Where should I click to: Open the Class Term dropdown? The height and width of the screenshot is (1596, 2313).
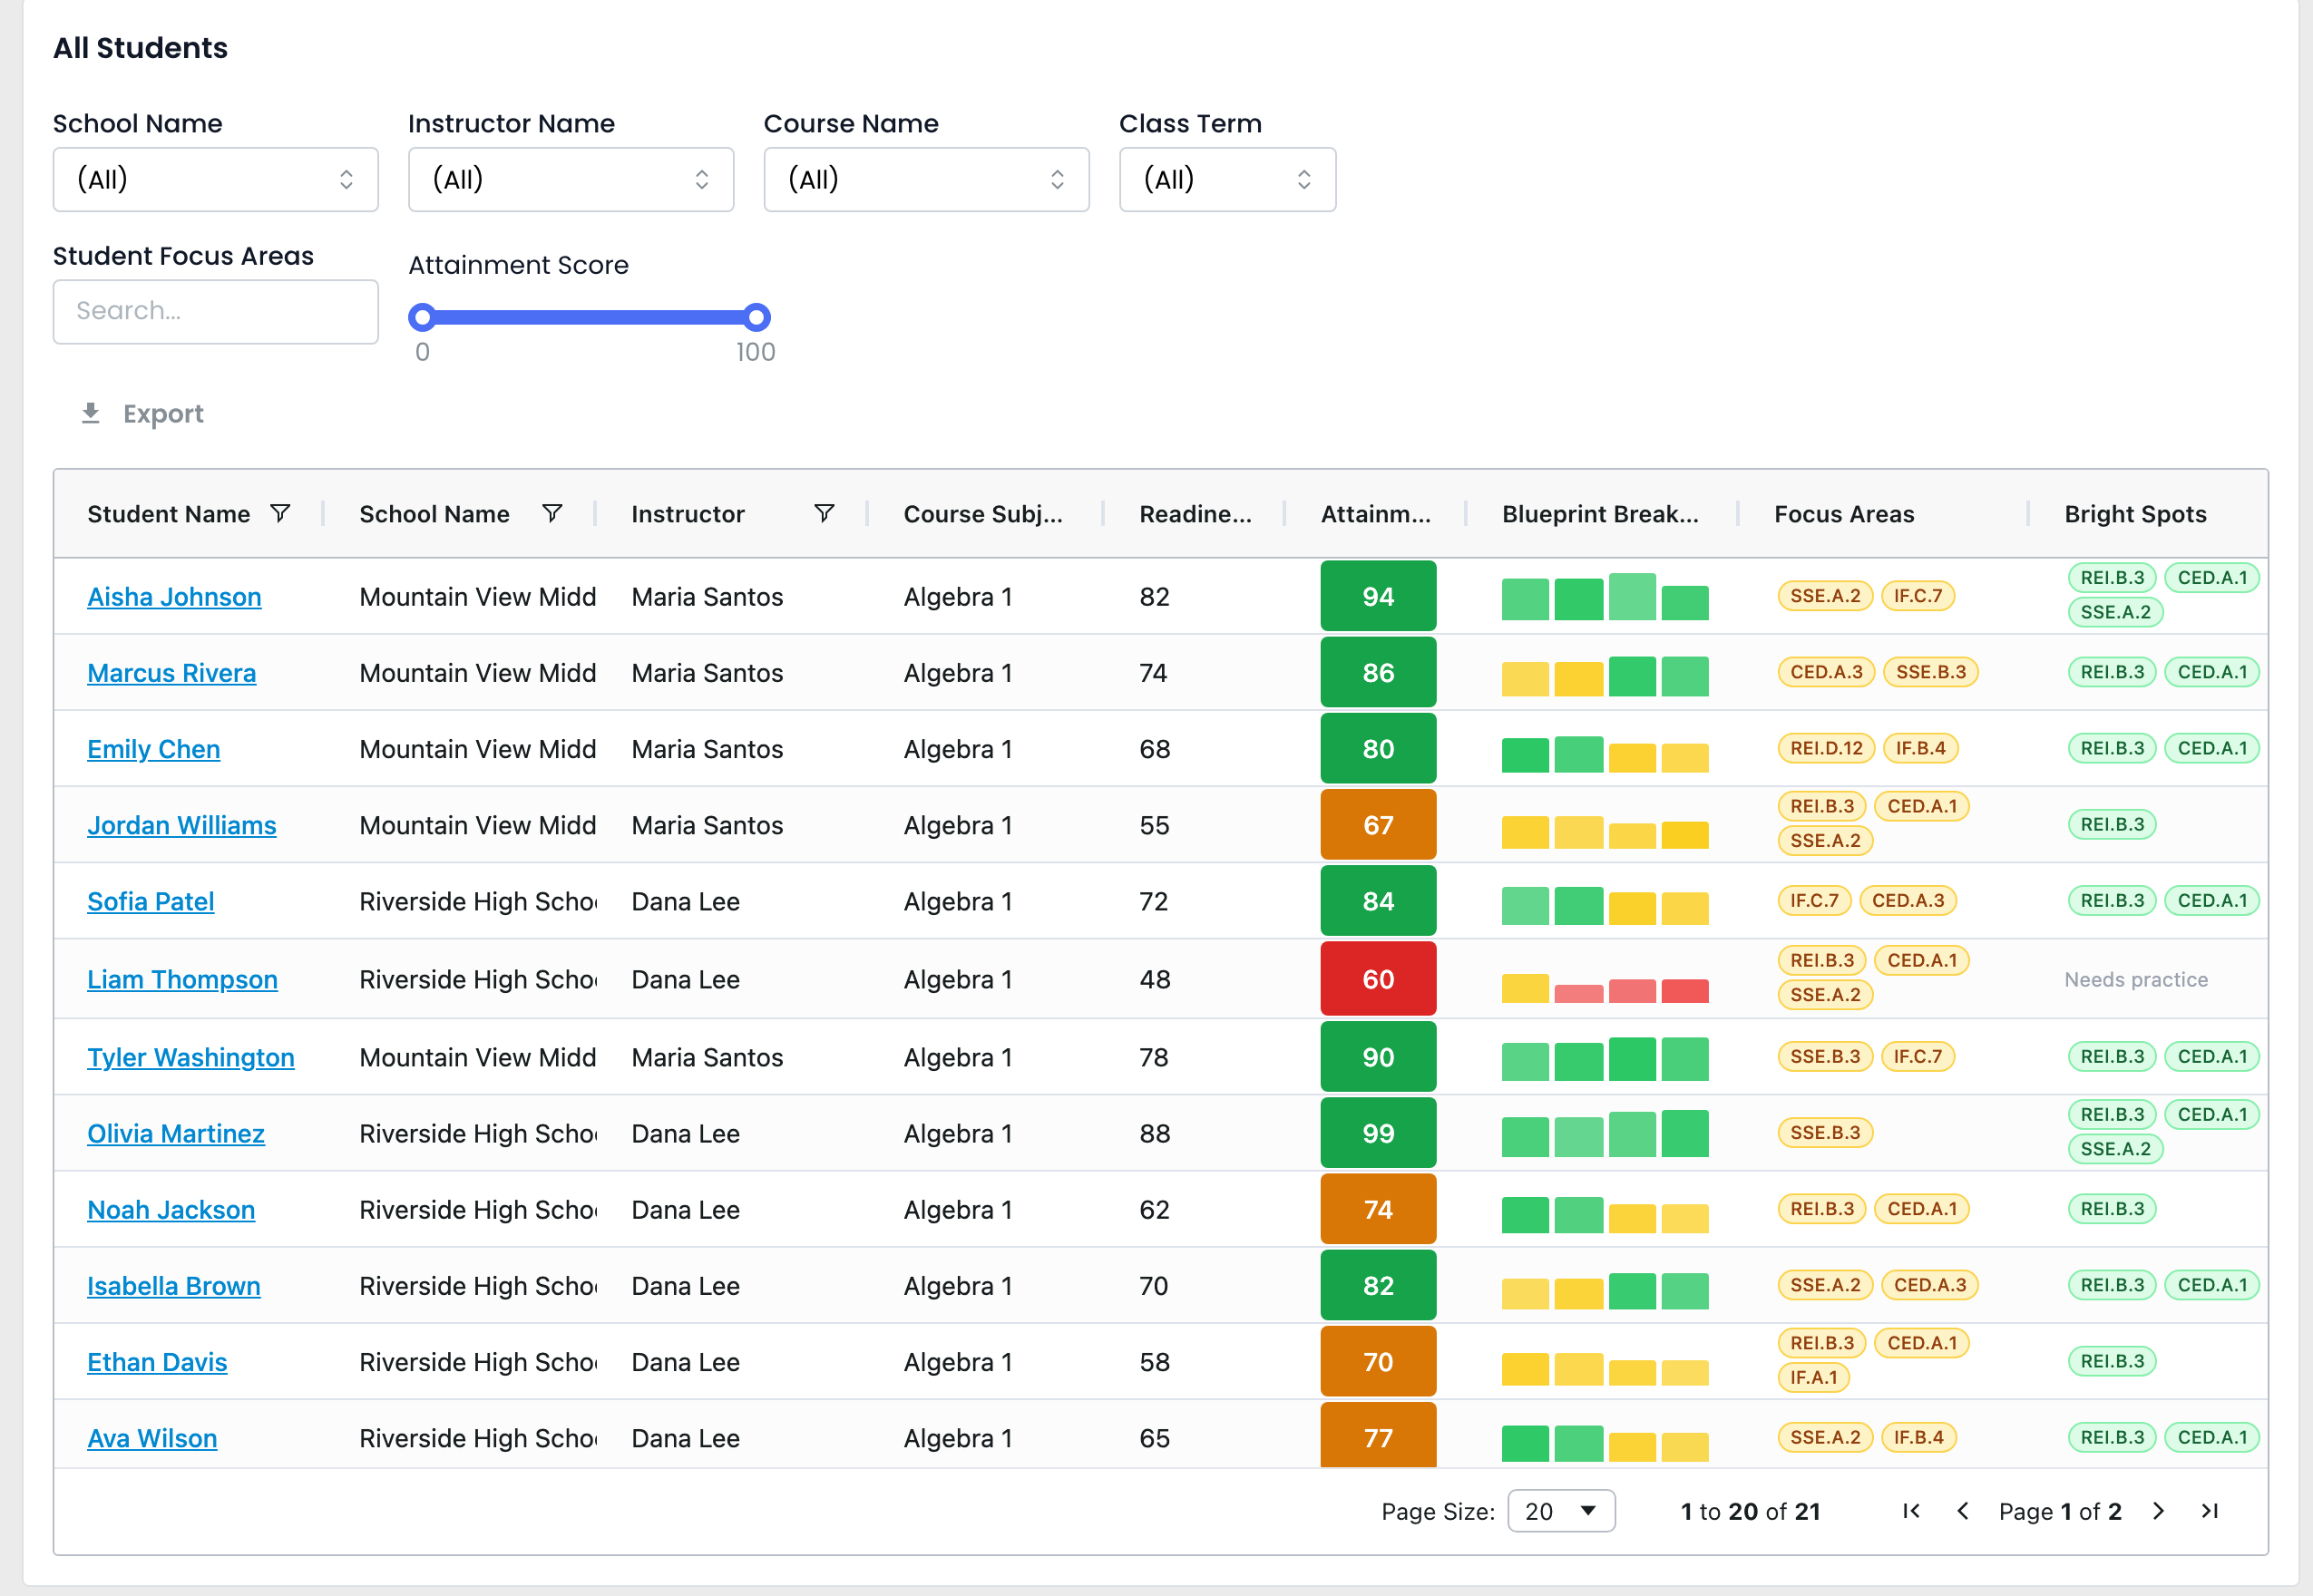[x=1227, y=179]
